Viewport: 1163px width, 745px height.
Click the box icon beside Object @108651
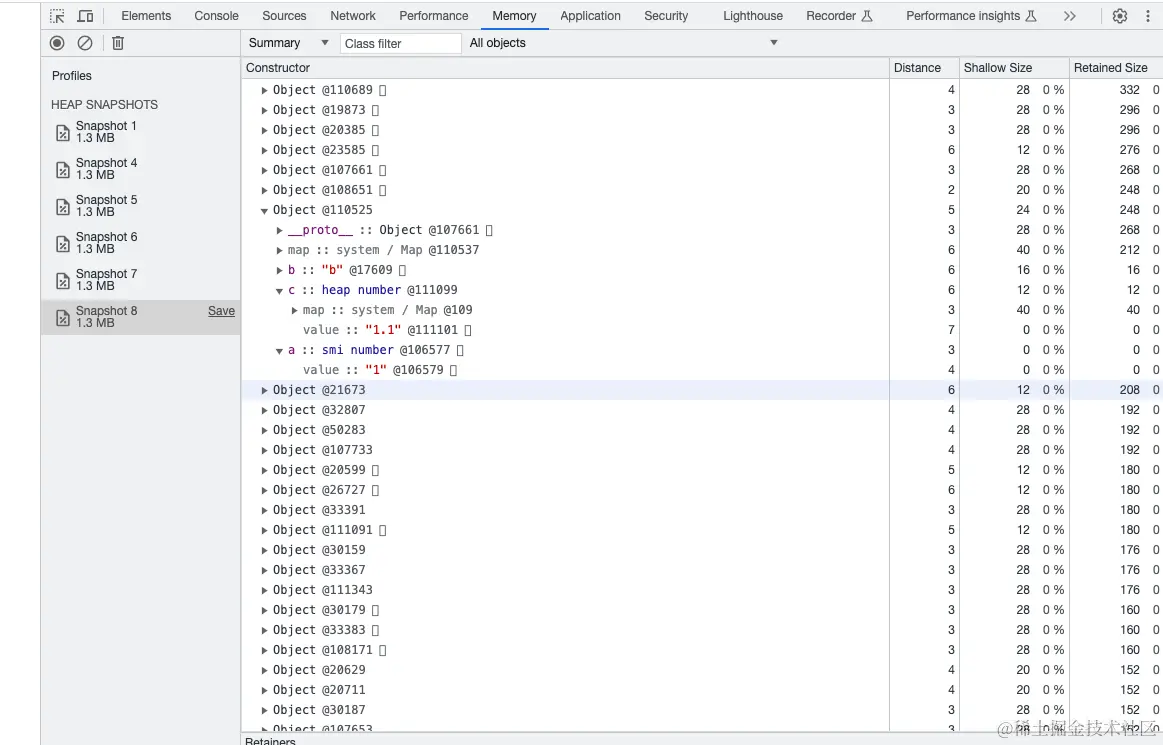[383, 190]
